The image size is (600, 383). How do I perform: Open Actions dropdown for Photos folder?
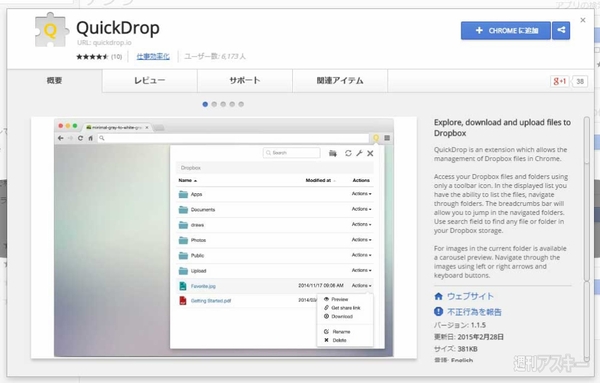[x=362, y=240]
